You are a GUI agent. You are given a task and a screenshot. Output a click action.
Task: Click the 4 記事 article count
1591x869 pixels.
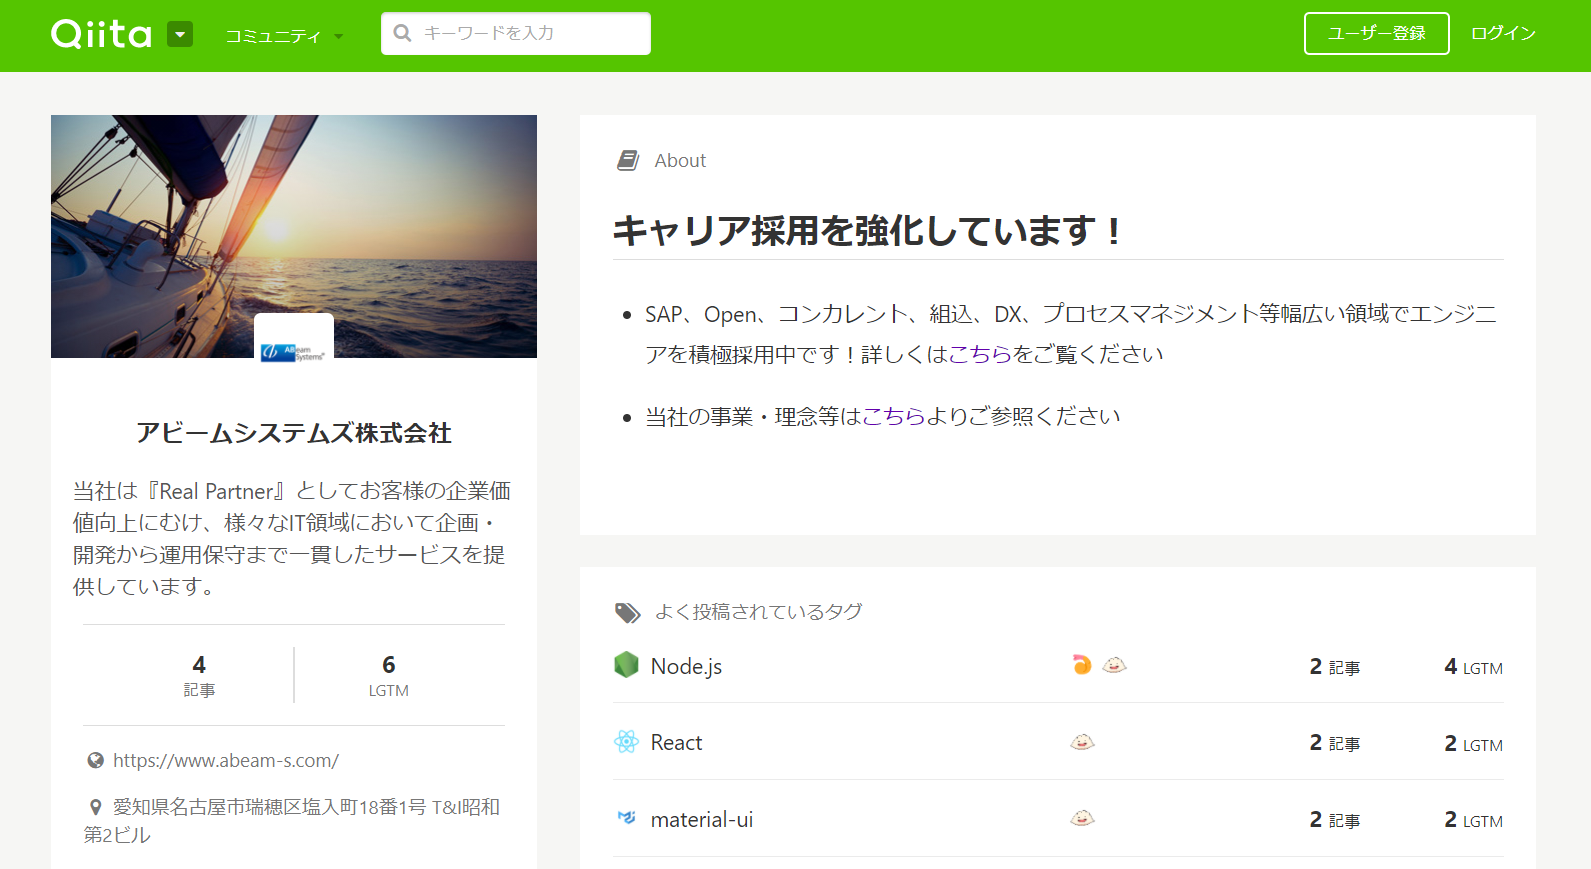coord(199,675)
